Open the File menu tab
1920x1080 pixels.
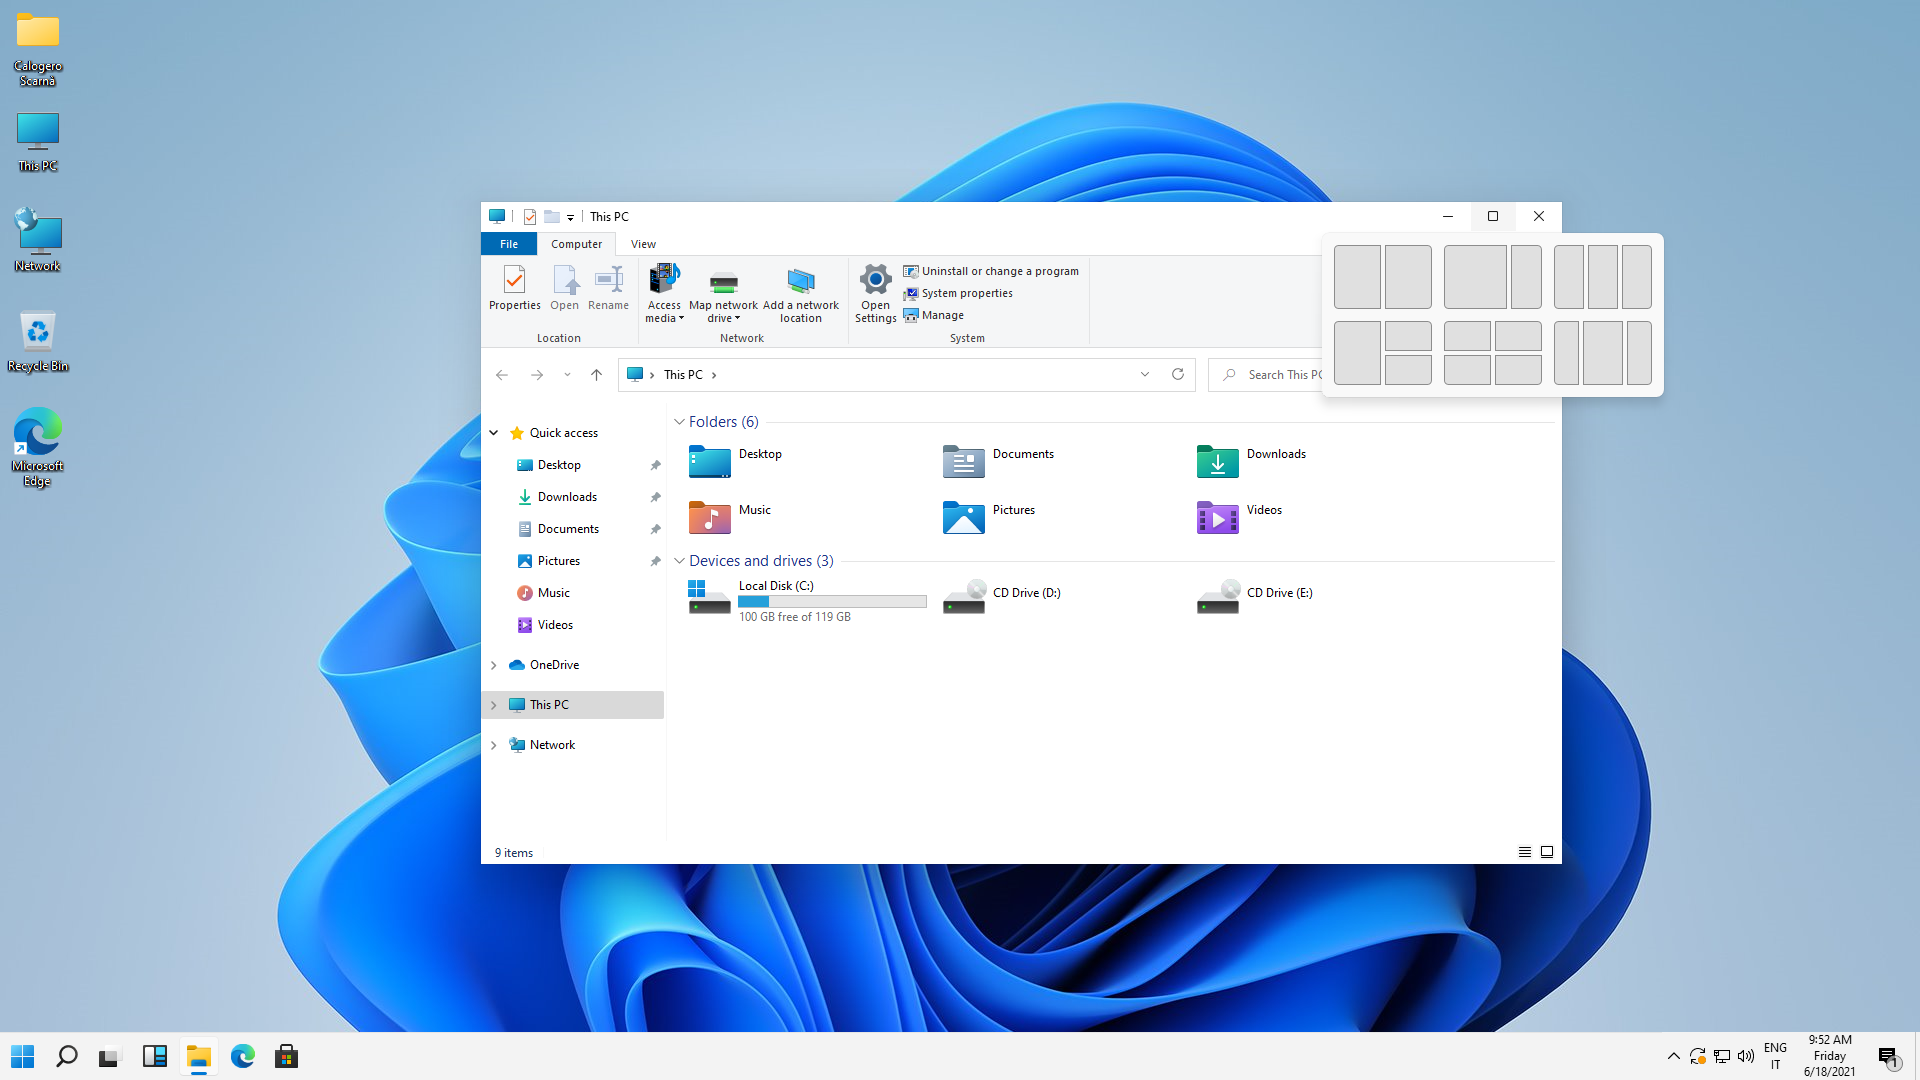(x=508, y=244)
